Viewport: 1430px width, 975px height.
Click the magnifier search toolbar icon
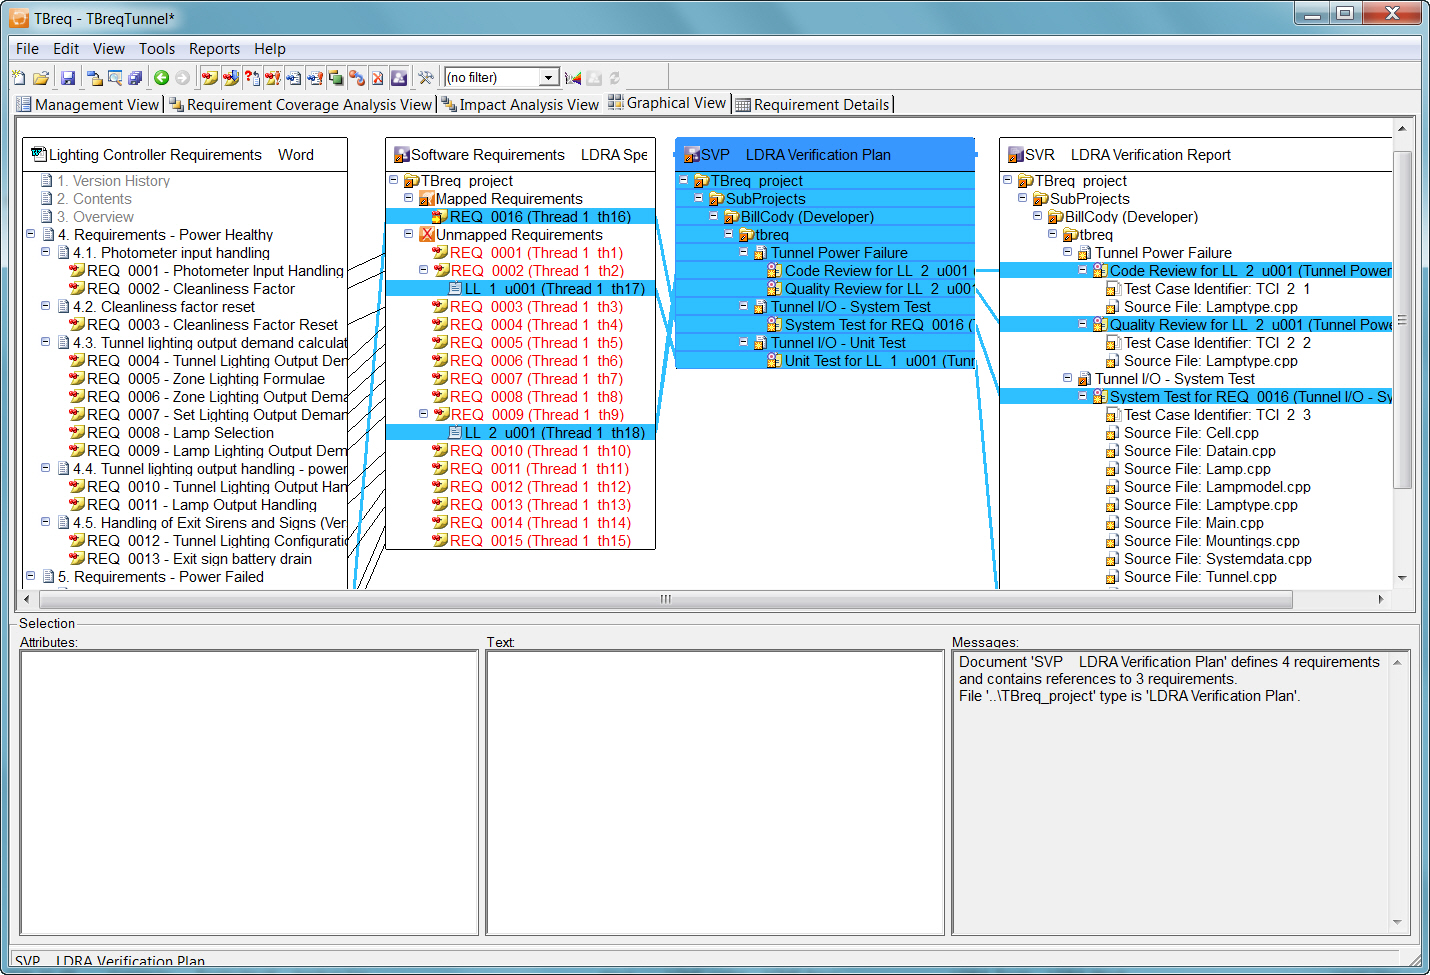coord(115,78)
